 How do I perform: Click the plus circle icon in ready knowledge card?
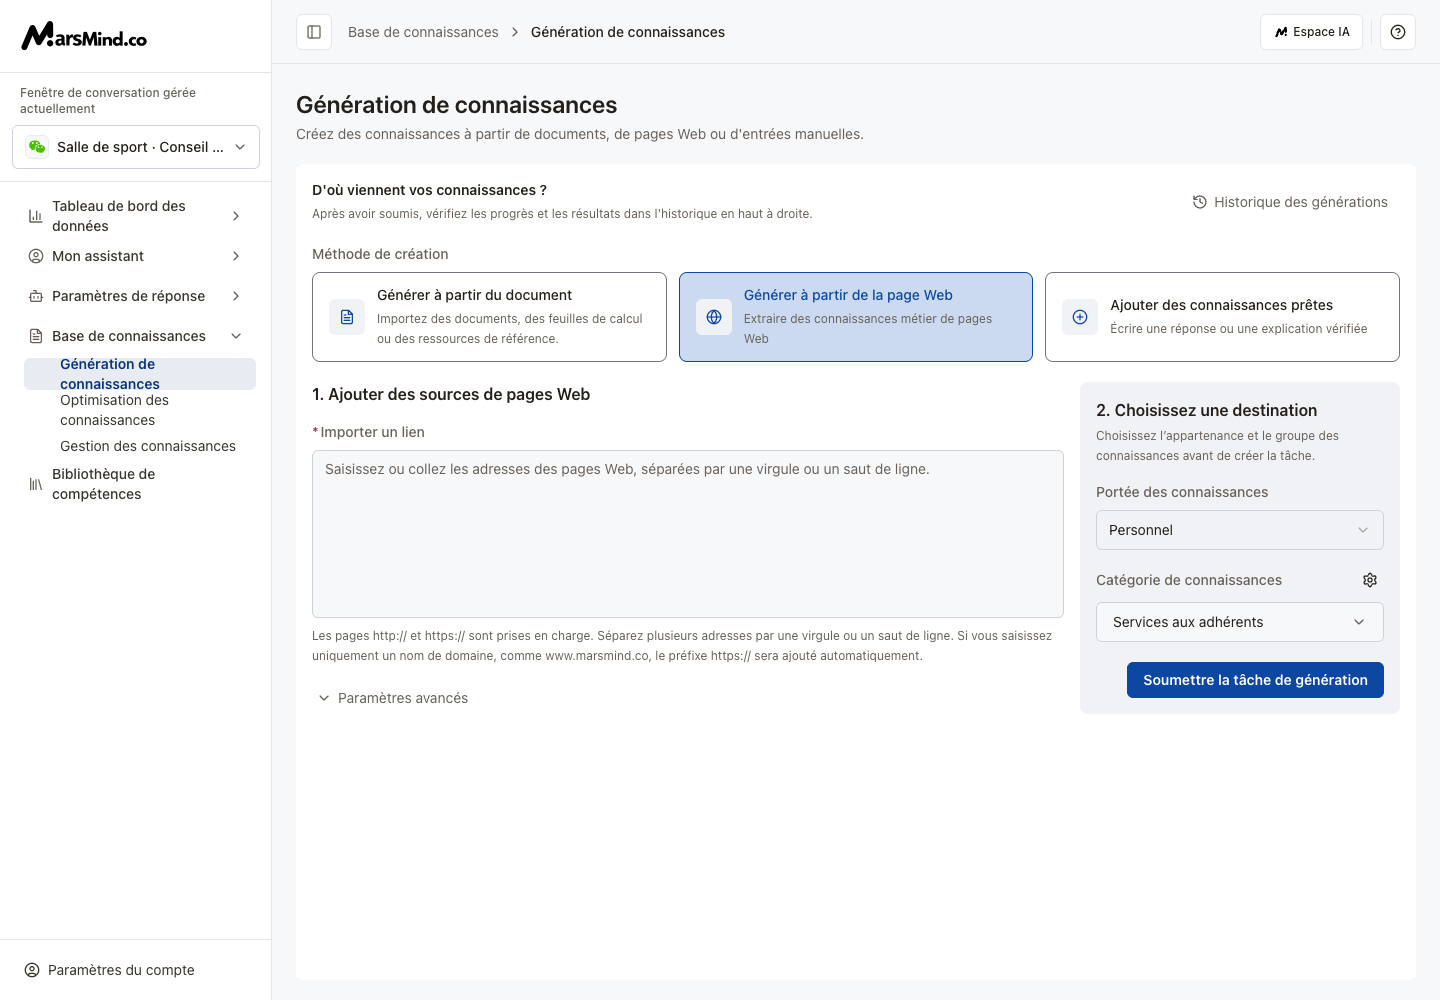click(x=1080, y=317)
